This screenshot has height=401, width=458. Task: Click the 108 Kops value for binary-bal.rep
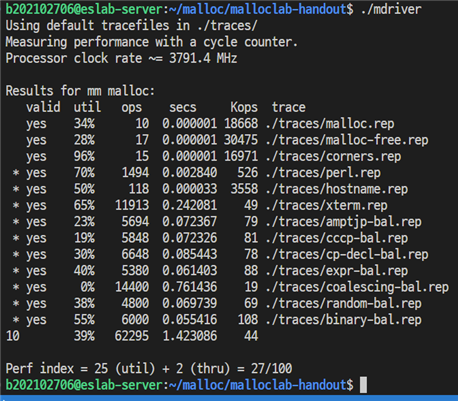(x=248, y=320)
